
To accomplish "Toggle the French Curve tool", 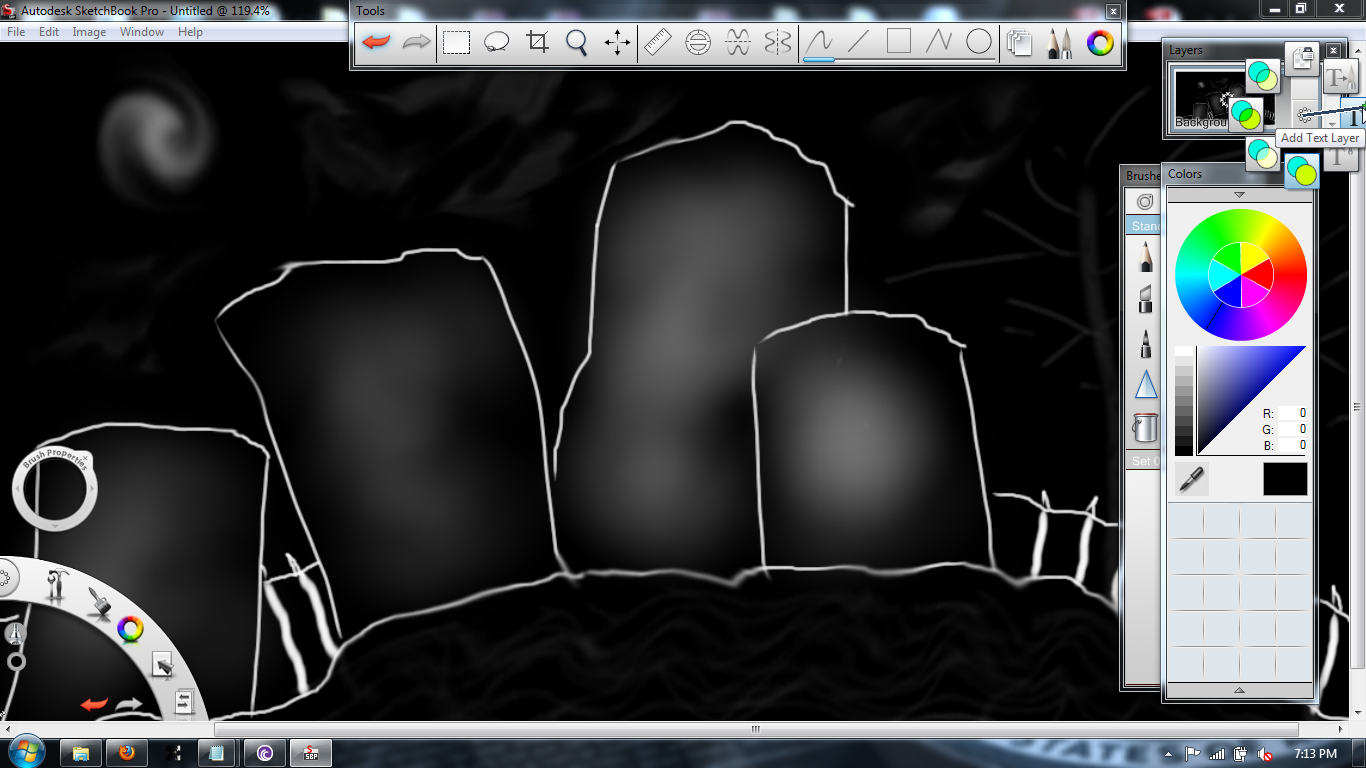I will (738, 42).
